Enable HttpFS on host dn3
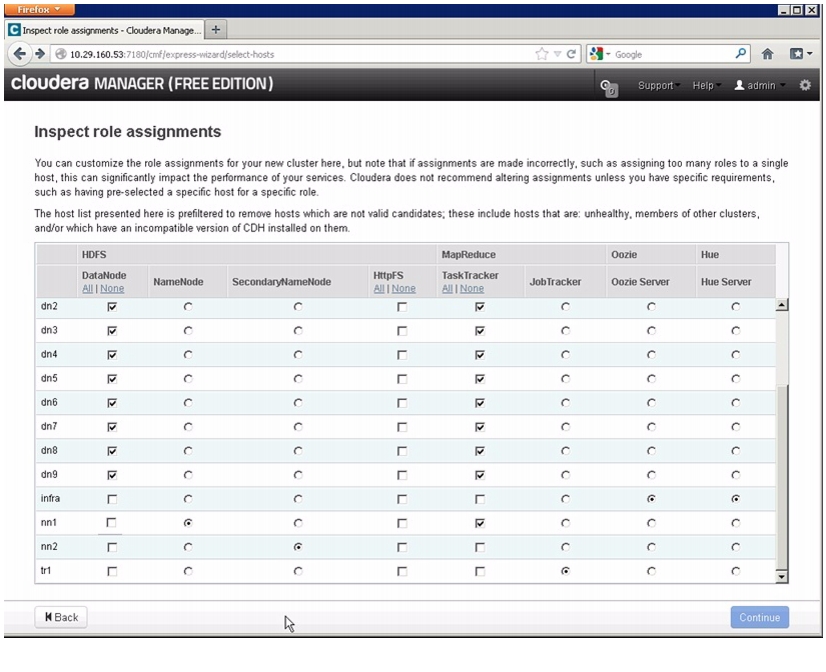826x672 pixels. pyautogui.click(x=402, y=331)
